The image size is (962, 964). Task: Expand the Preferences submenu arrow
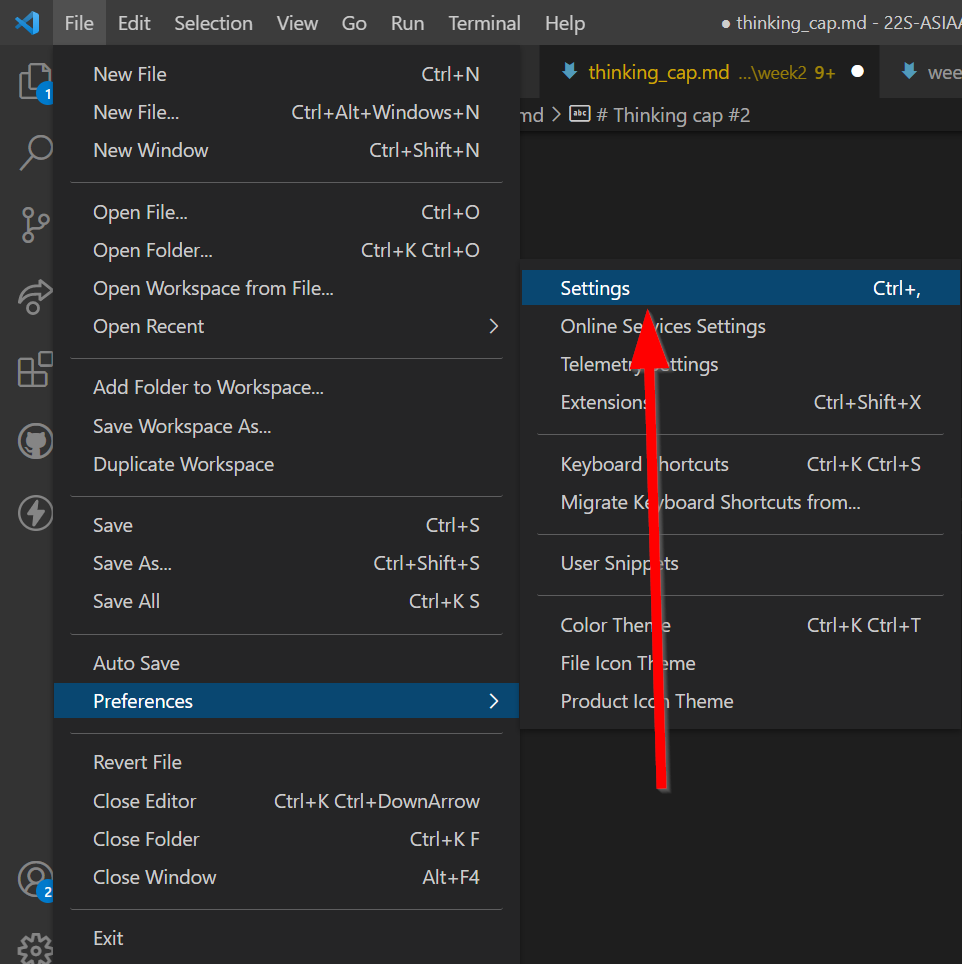coord(493,701)
